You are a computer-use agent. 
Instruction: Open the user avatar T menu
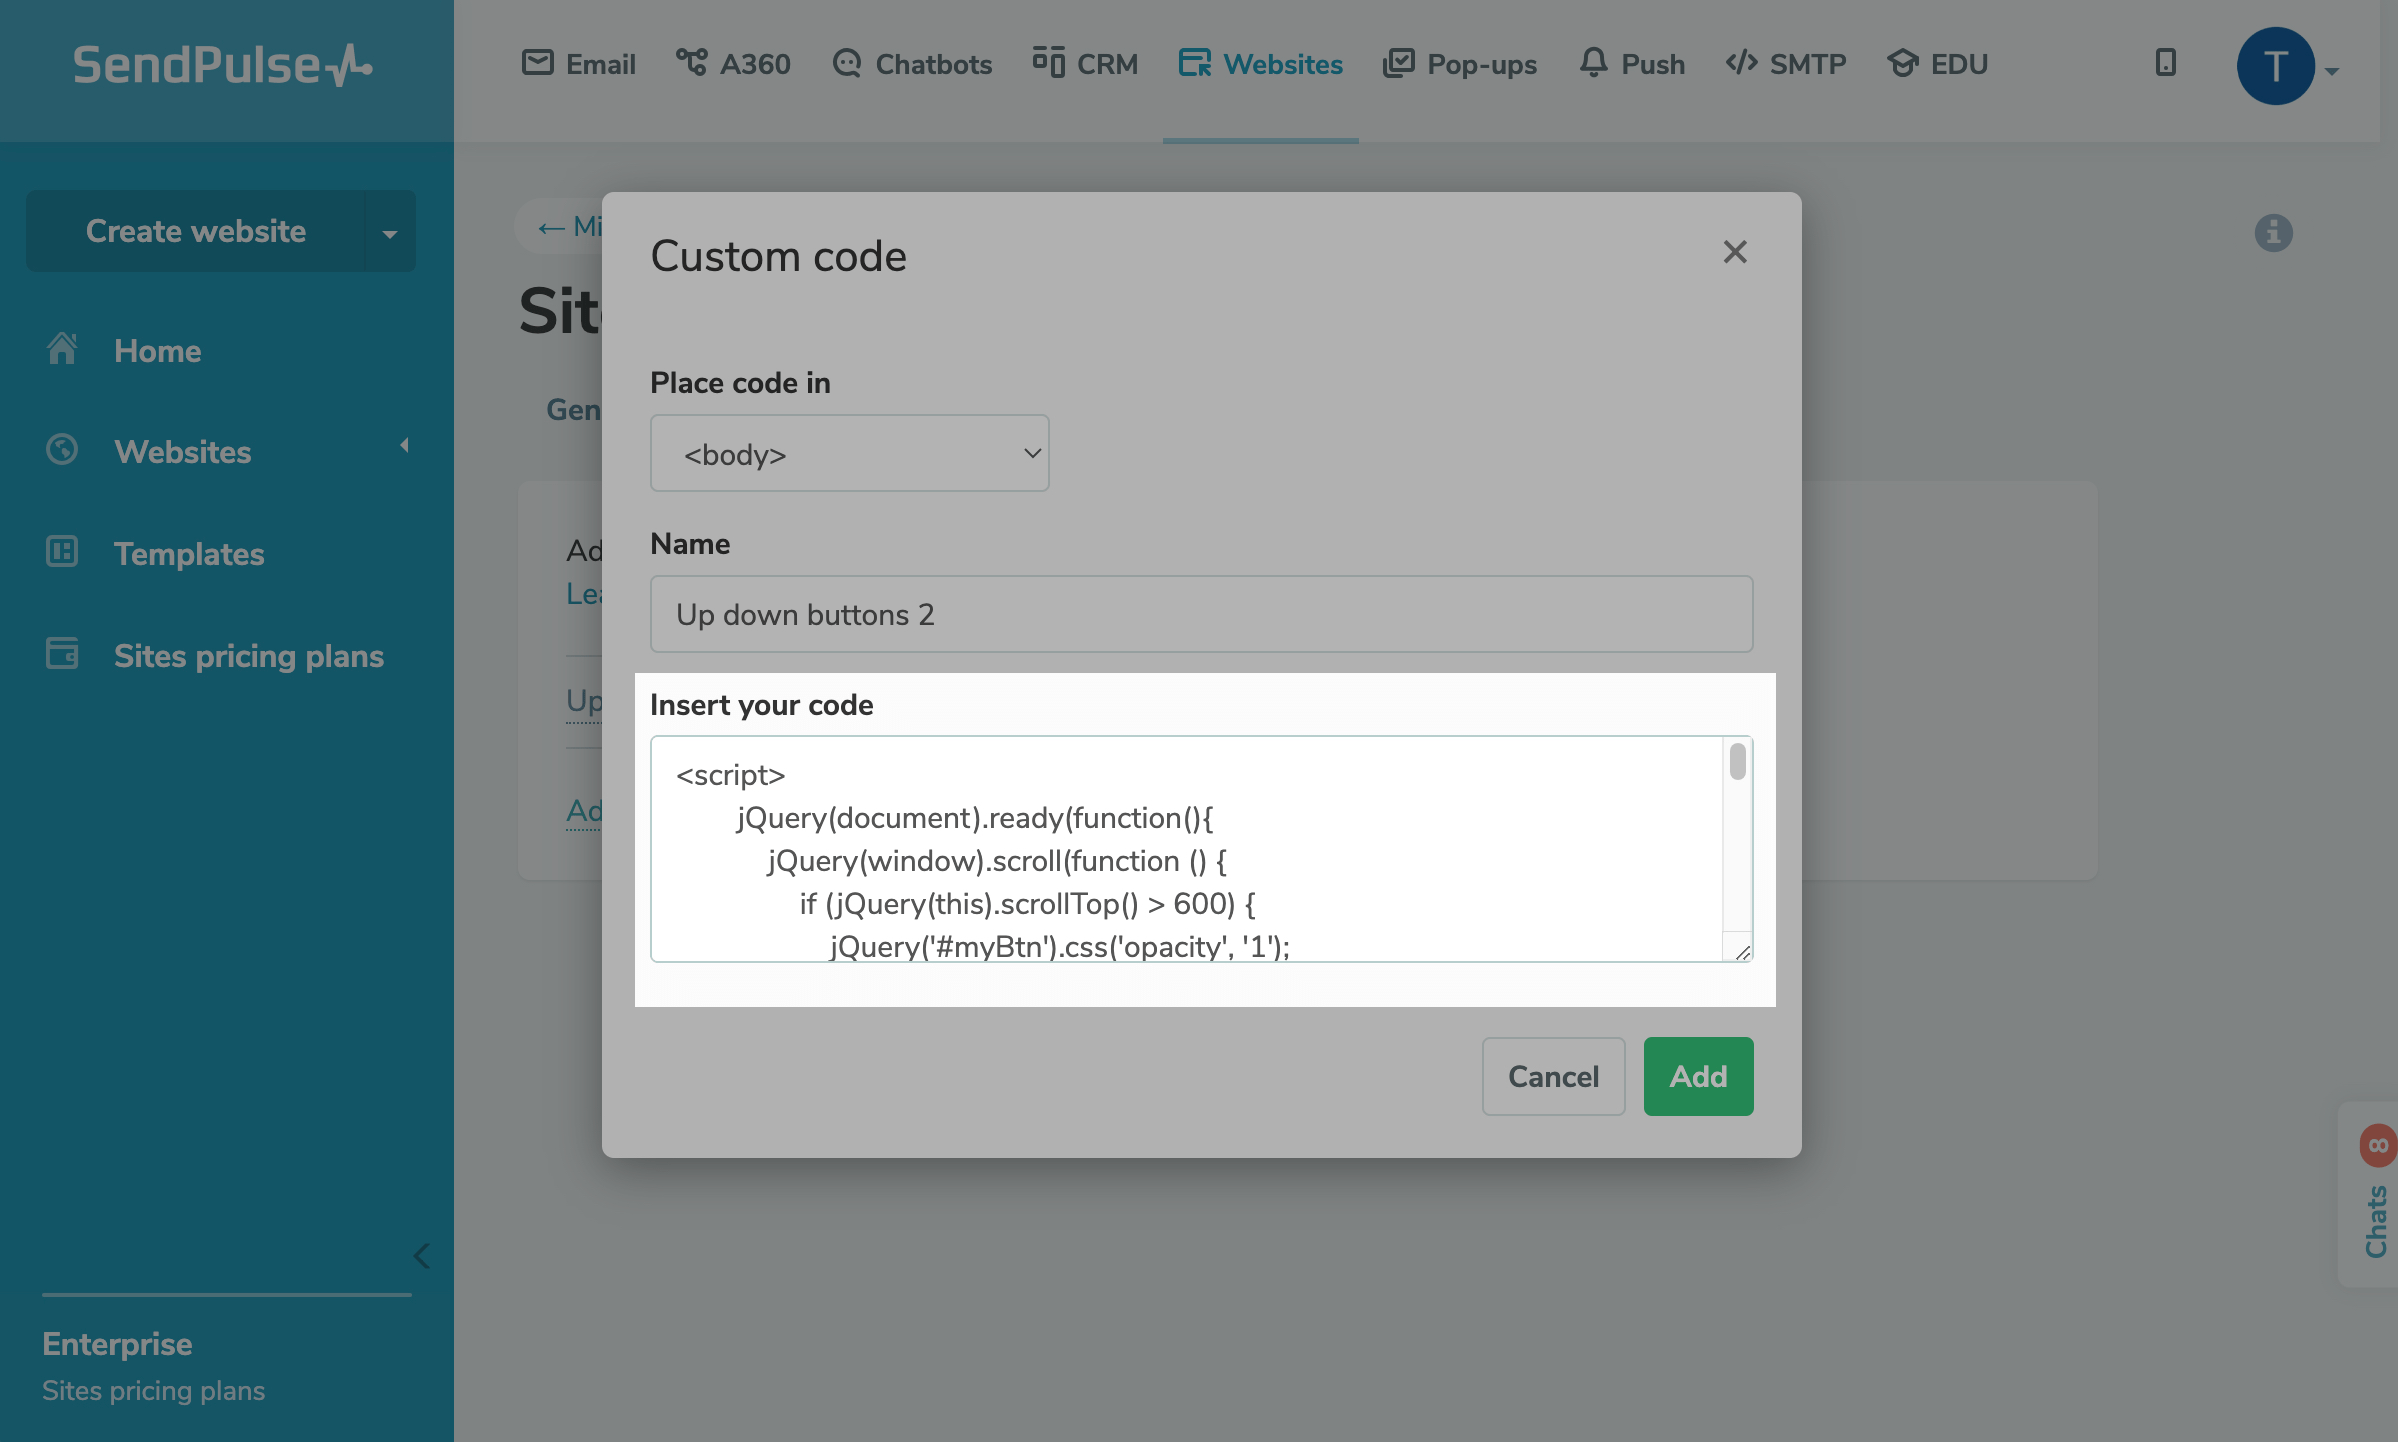coord(2276,66)
